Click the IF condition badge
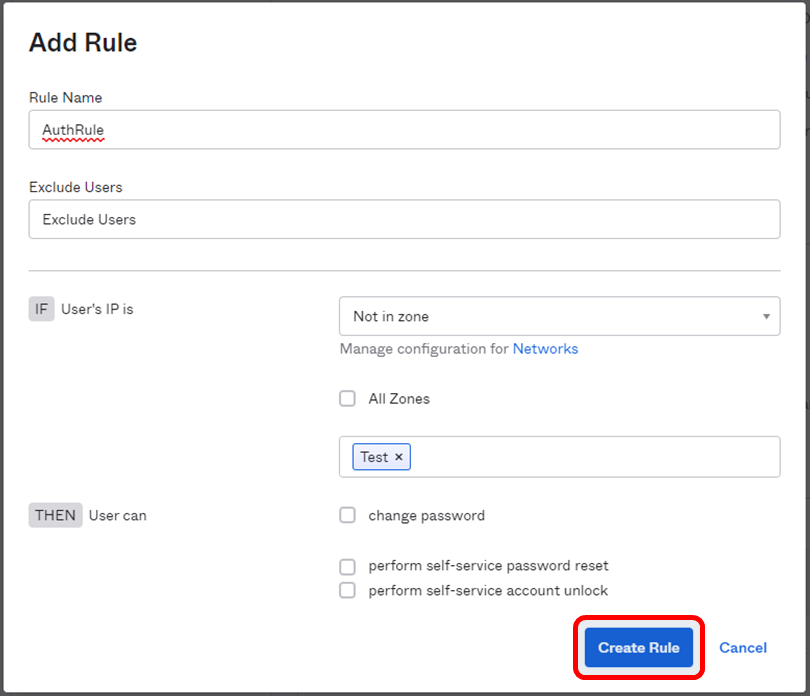Image resolution: width=810 pixels, height=696 pixels. point(41,309)
